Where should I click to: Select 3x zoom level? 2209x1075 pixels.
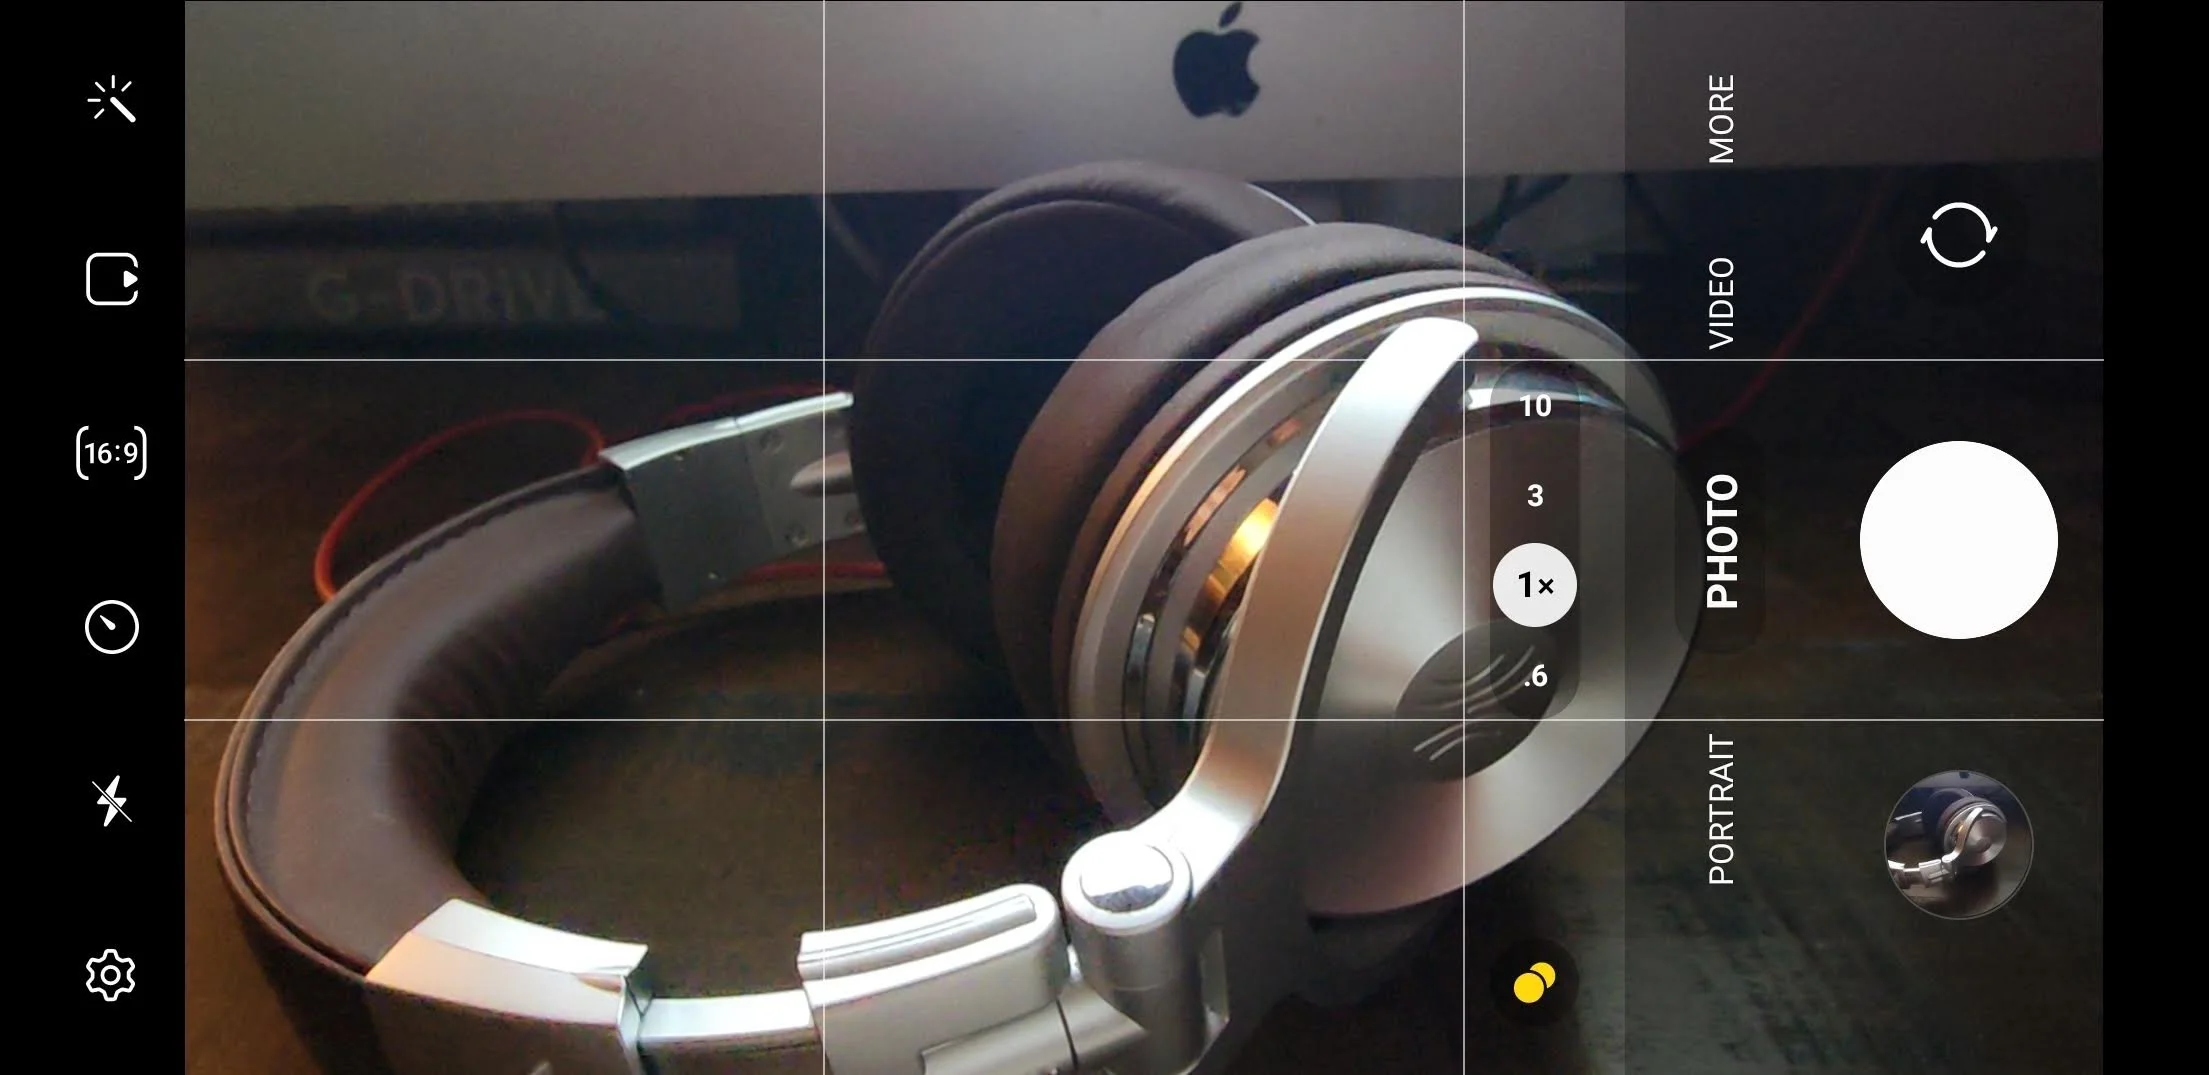point(1535,495)
